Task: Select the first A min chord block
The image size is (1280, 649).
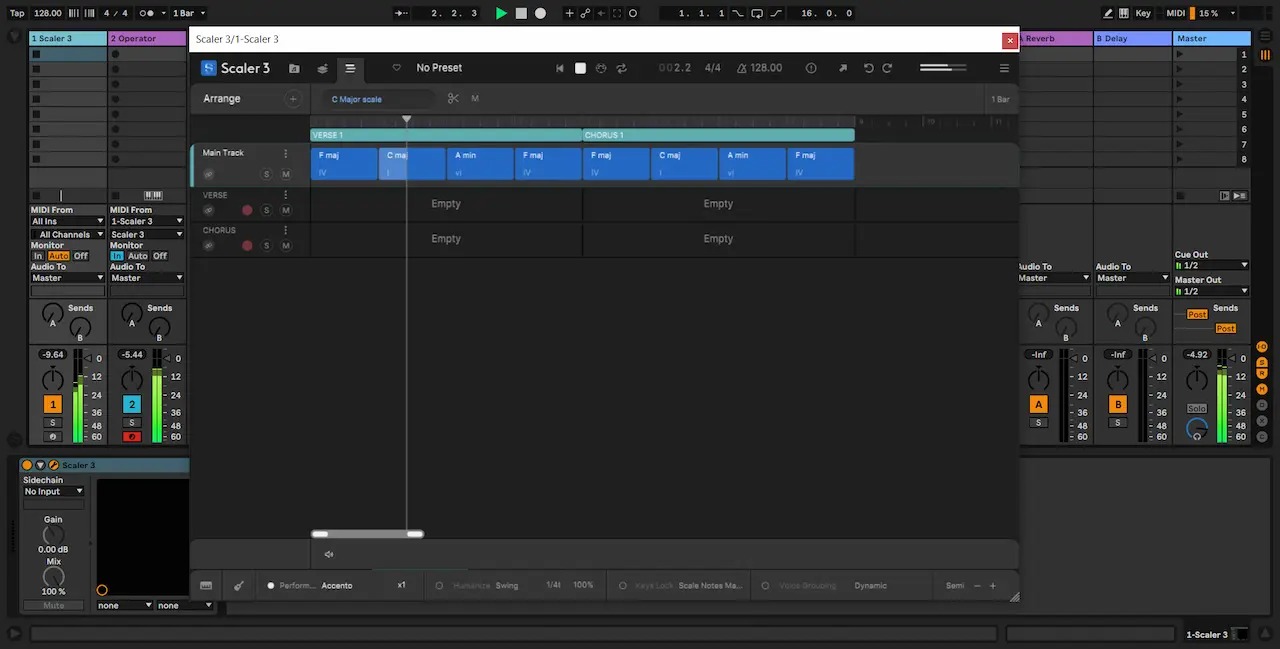Action: [x=480, y=164]
